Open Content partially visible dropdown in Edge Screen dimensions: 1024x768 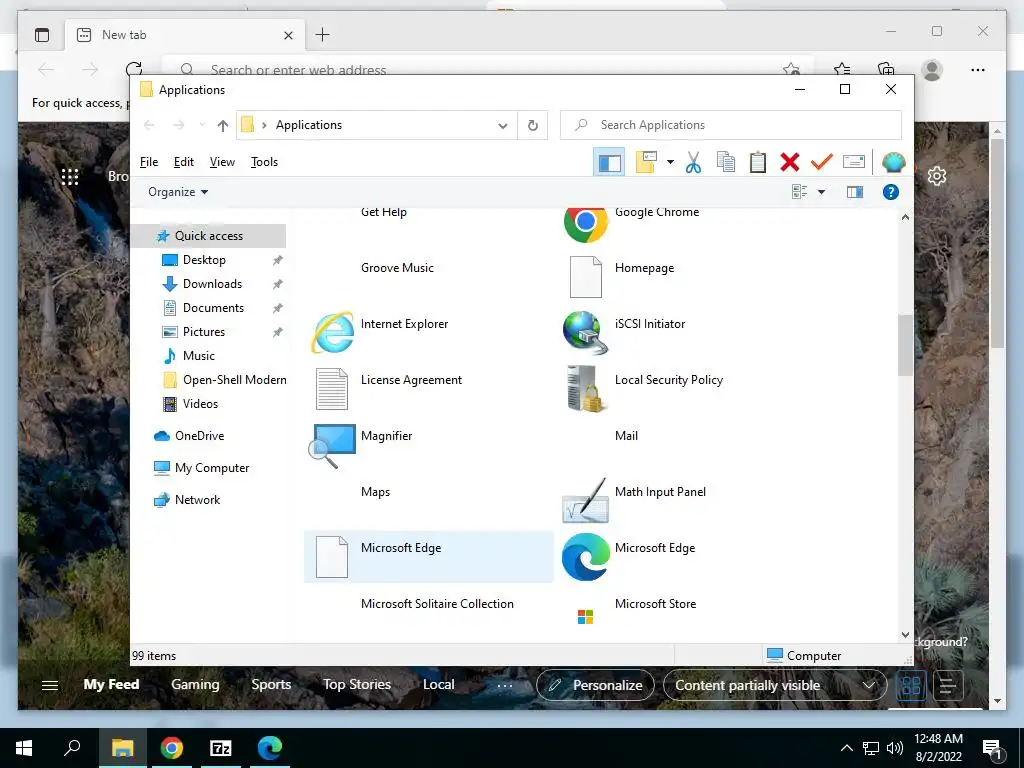775,685
